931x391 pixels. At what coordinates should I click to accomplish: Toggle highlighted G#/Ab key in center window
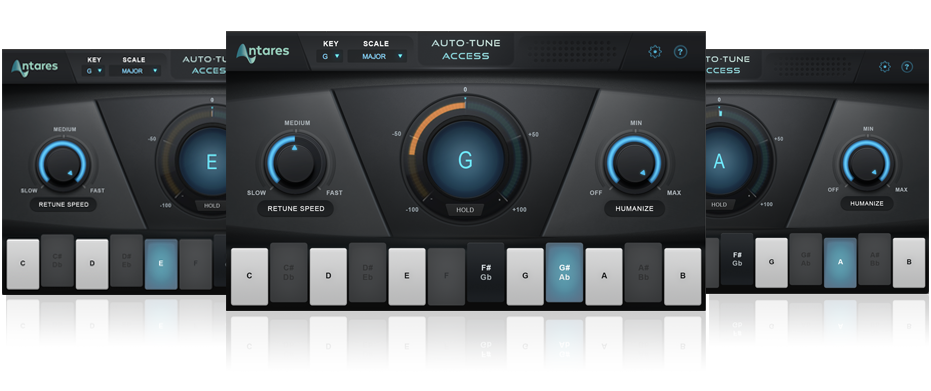564,272
